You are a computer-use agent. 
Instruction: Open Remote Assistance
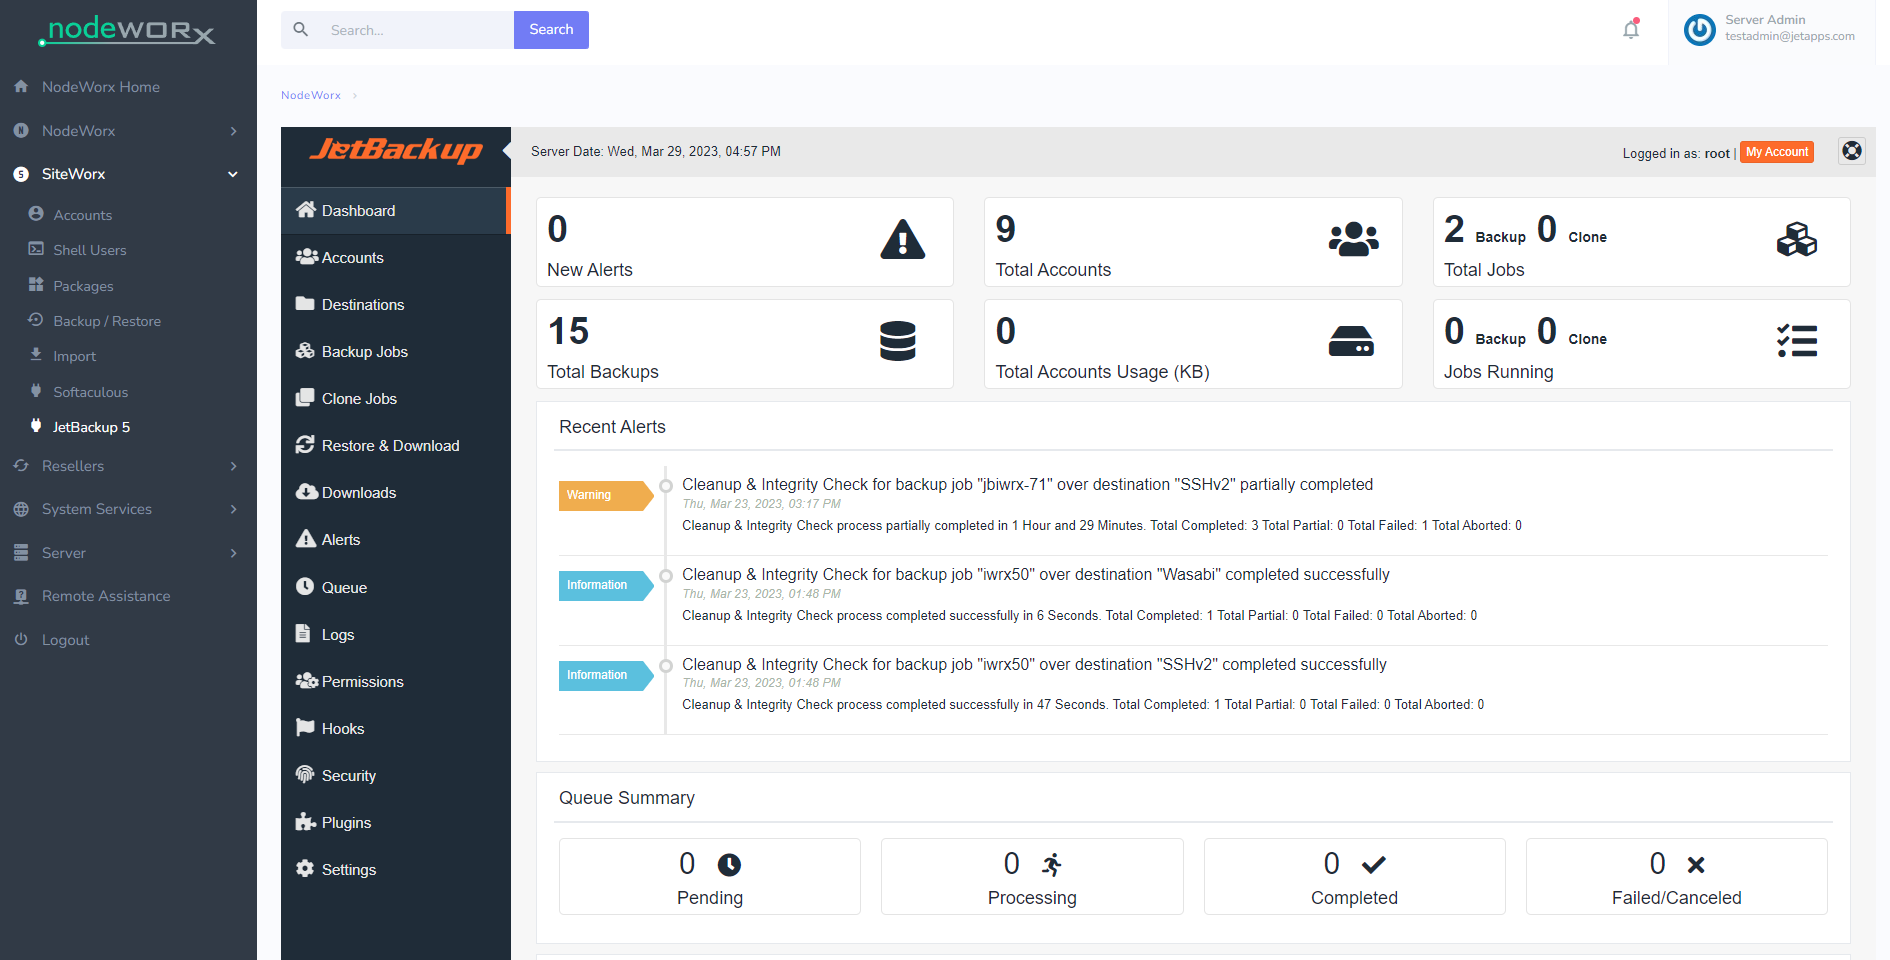click(x=106, y=596)
